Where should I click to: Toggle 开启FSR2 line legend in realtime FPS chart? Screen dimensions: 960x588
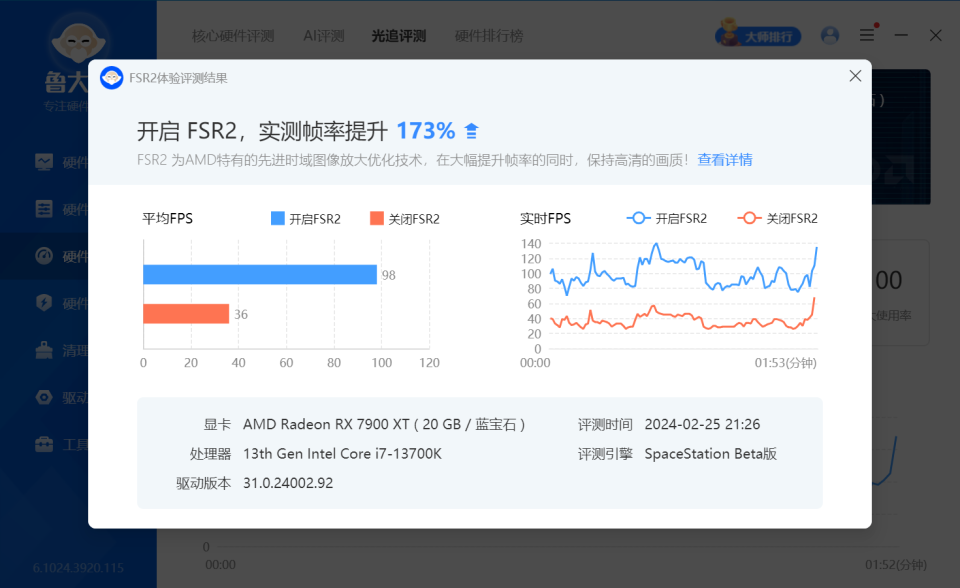click(667, 218)
